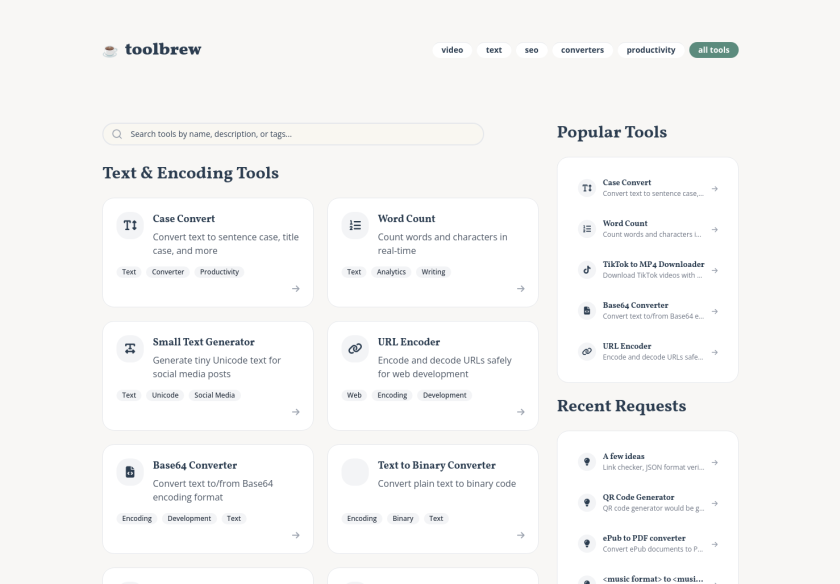Switch to the seo category tab

531,50
